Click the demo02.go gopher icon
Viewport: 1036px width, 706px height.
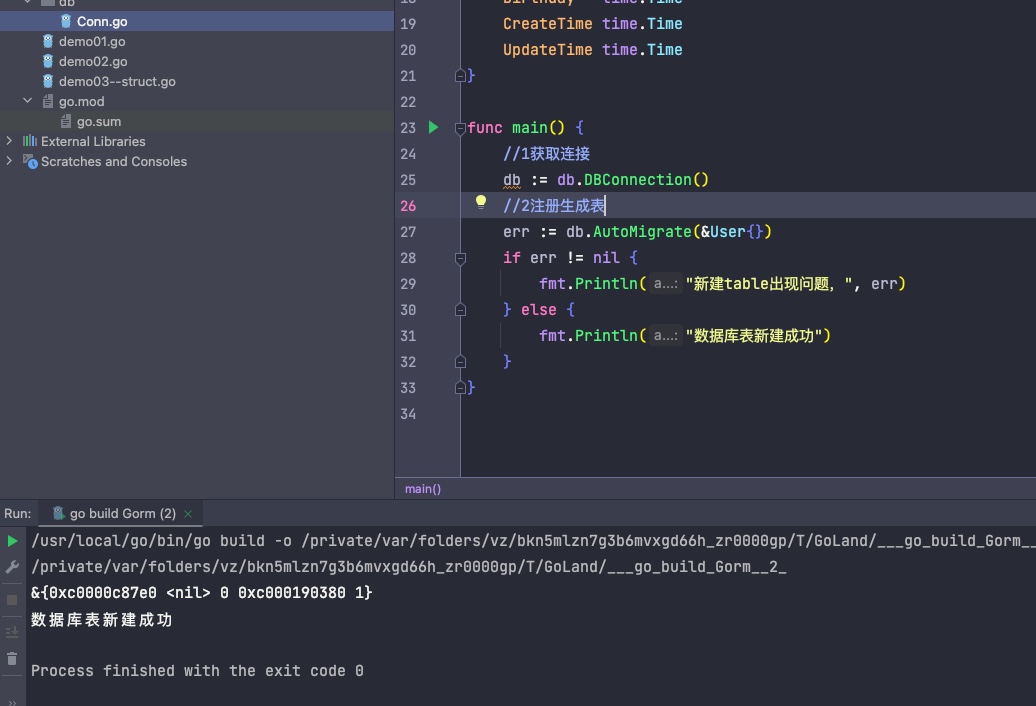[48, 61]
